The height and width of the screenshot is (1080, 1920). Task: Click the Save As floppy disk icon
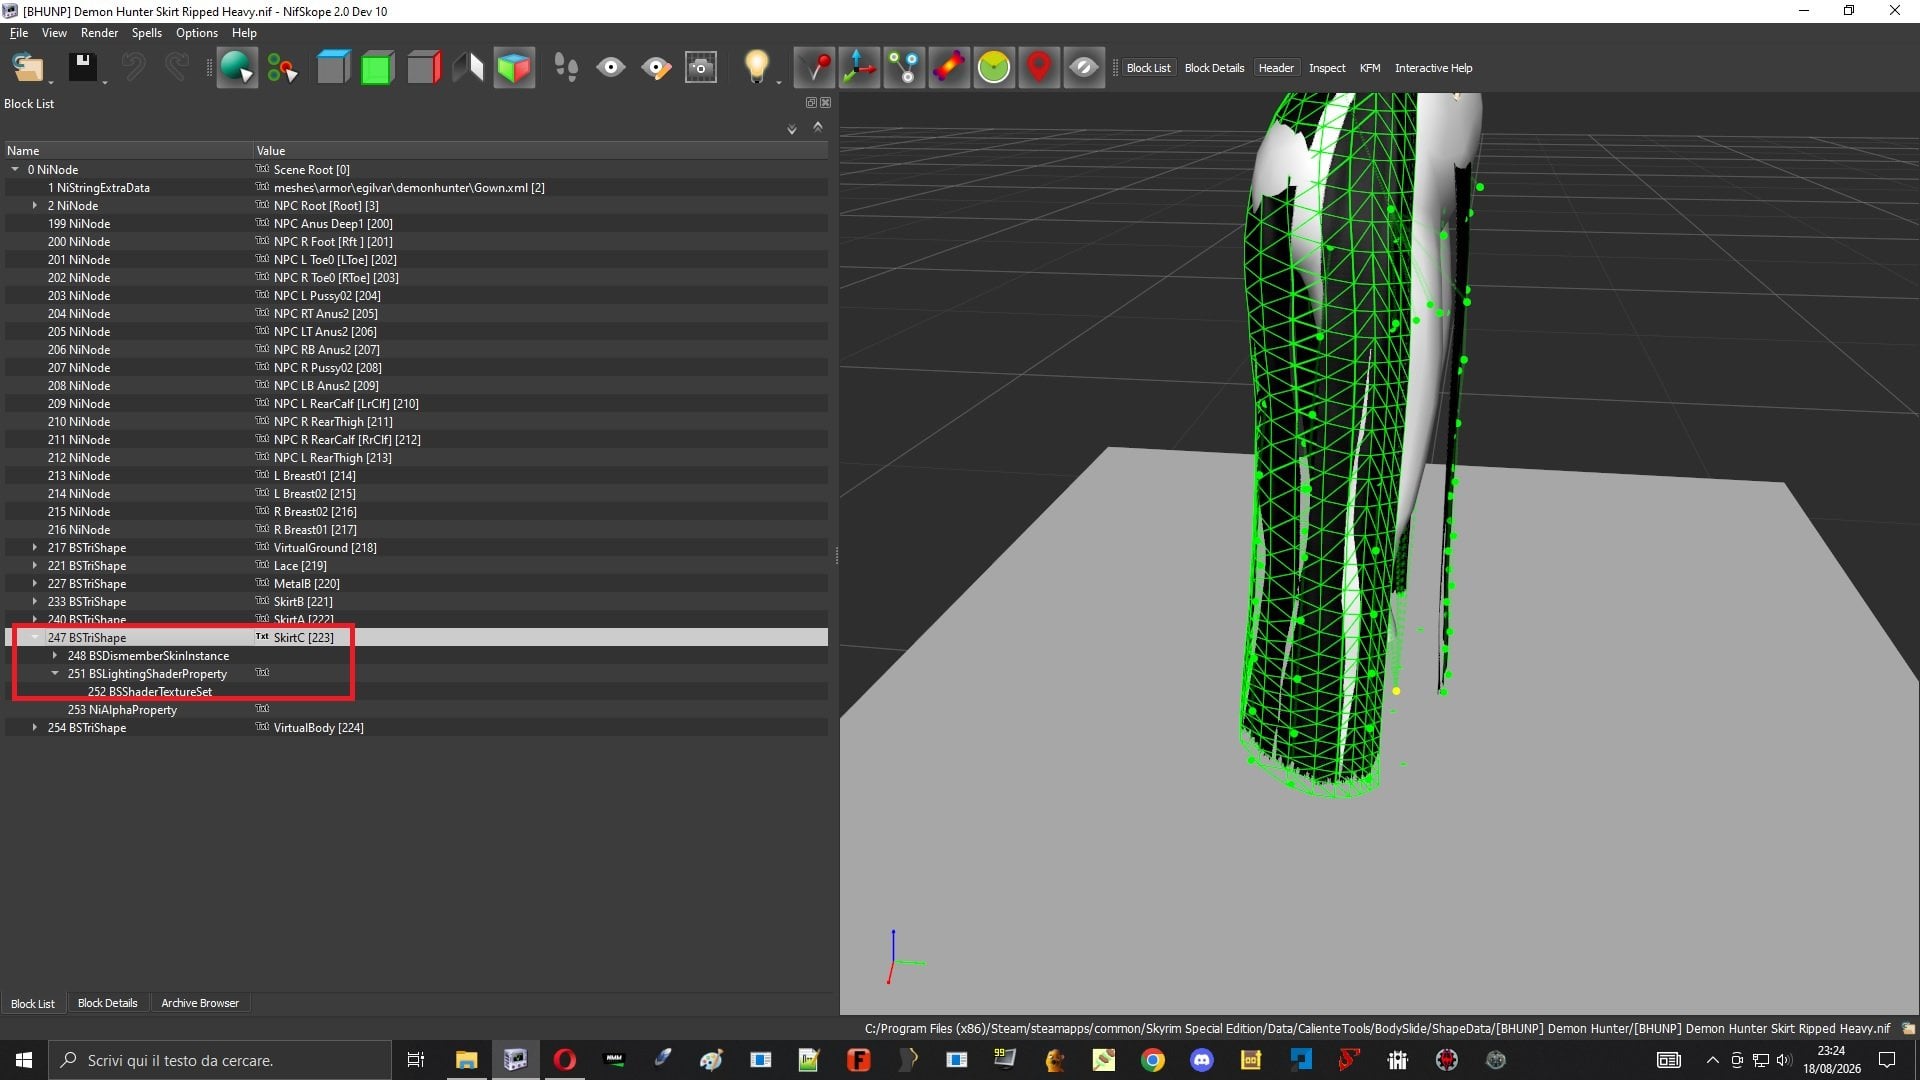[82, 68]
